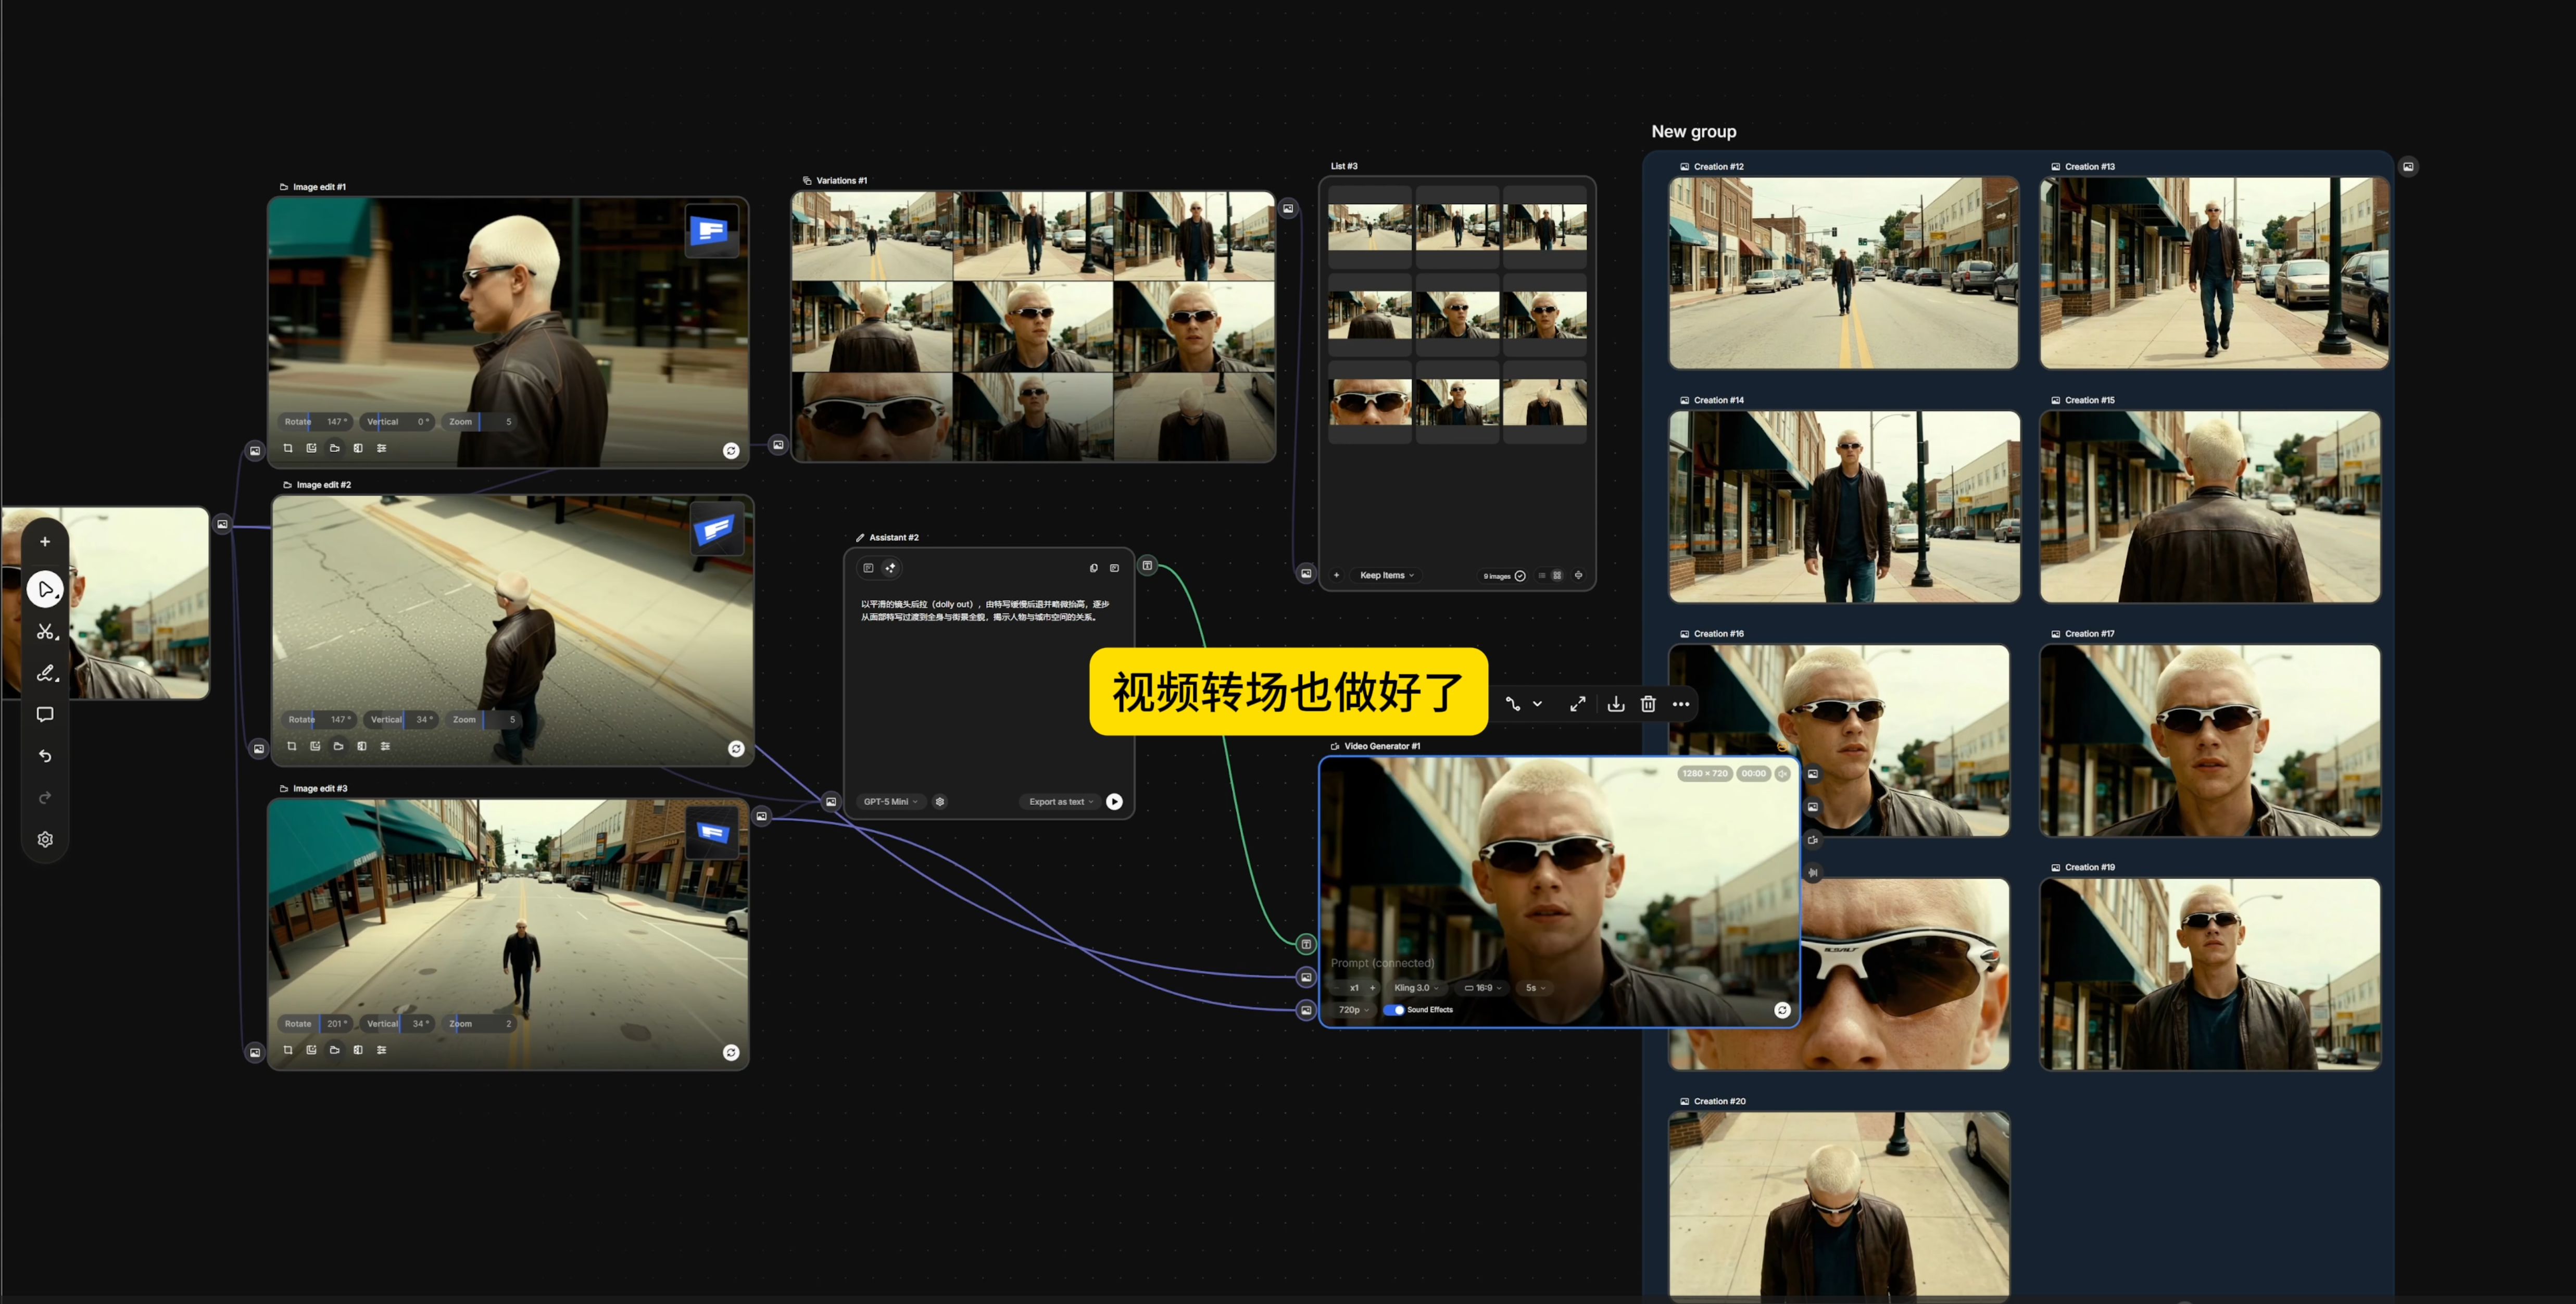
Task: Click the List #3 node label
Action: (x=1344, y=166)
